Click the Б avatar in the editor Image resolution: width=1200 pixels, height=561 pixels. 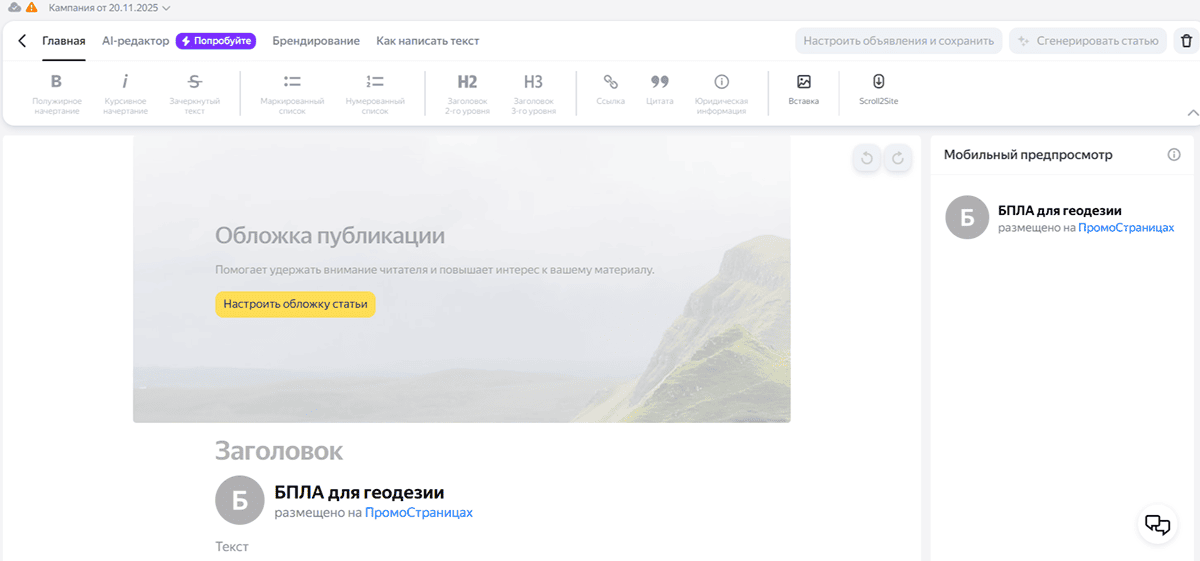(238, 501)
